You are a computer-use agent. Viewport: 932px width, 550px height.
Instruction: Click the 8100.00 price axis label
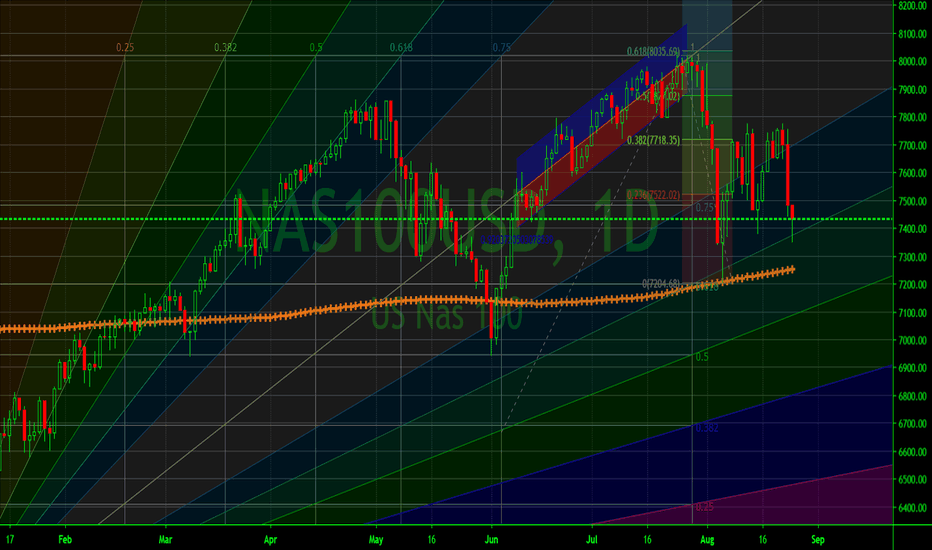[912, 34]
